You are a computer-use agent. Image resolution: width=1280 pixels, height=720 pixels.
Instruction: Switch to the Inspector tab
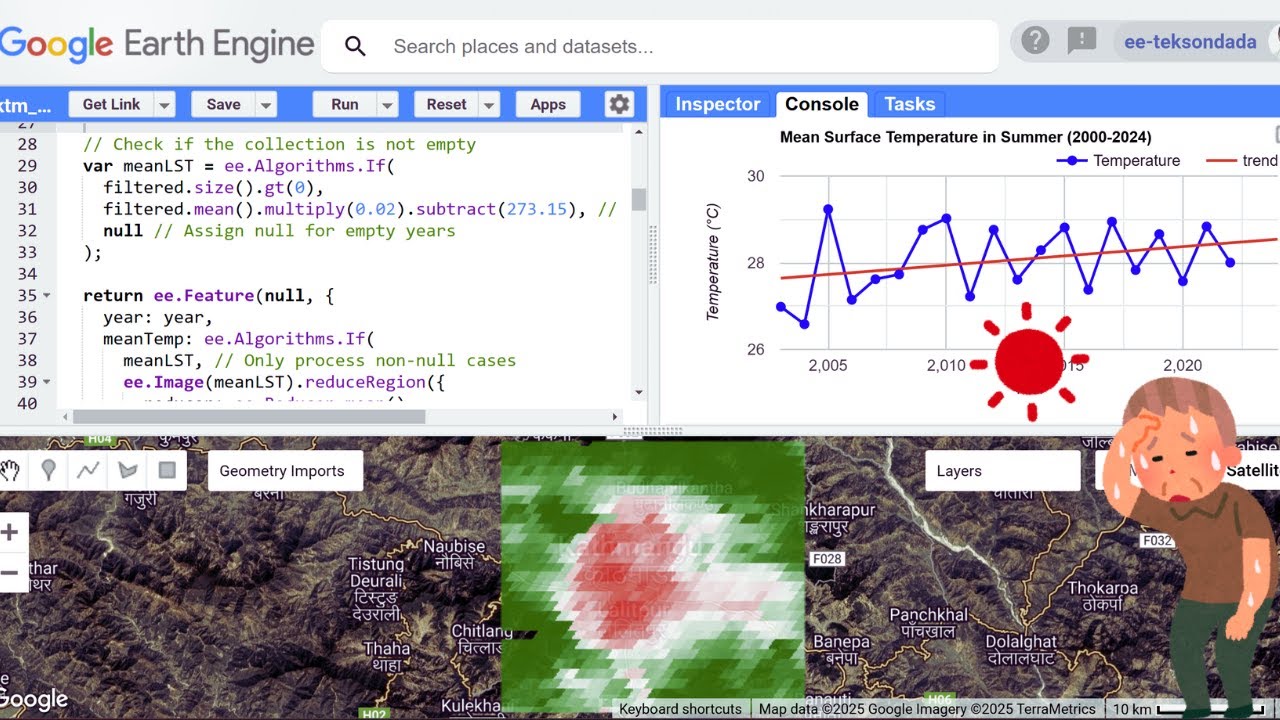(x=717, y=104)
